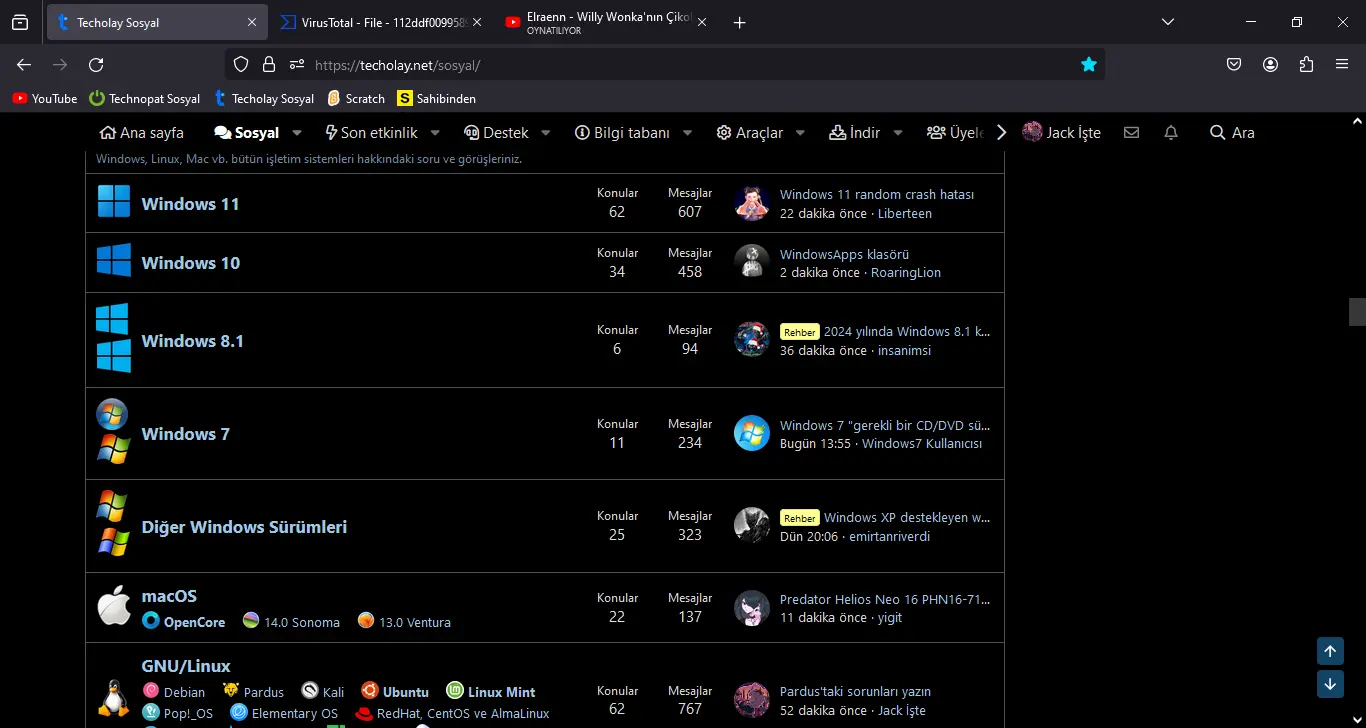Viewport: 1366px width, 728px height.
Task: Open the Firefox application menu
Action: (x=1342, y=65)
